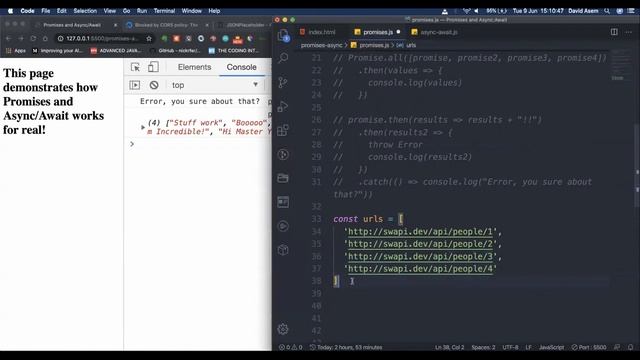640x360 pixels.
Task: Close the Promises and Async/Await browser tab
Action: coord(116,25)
